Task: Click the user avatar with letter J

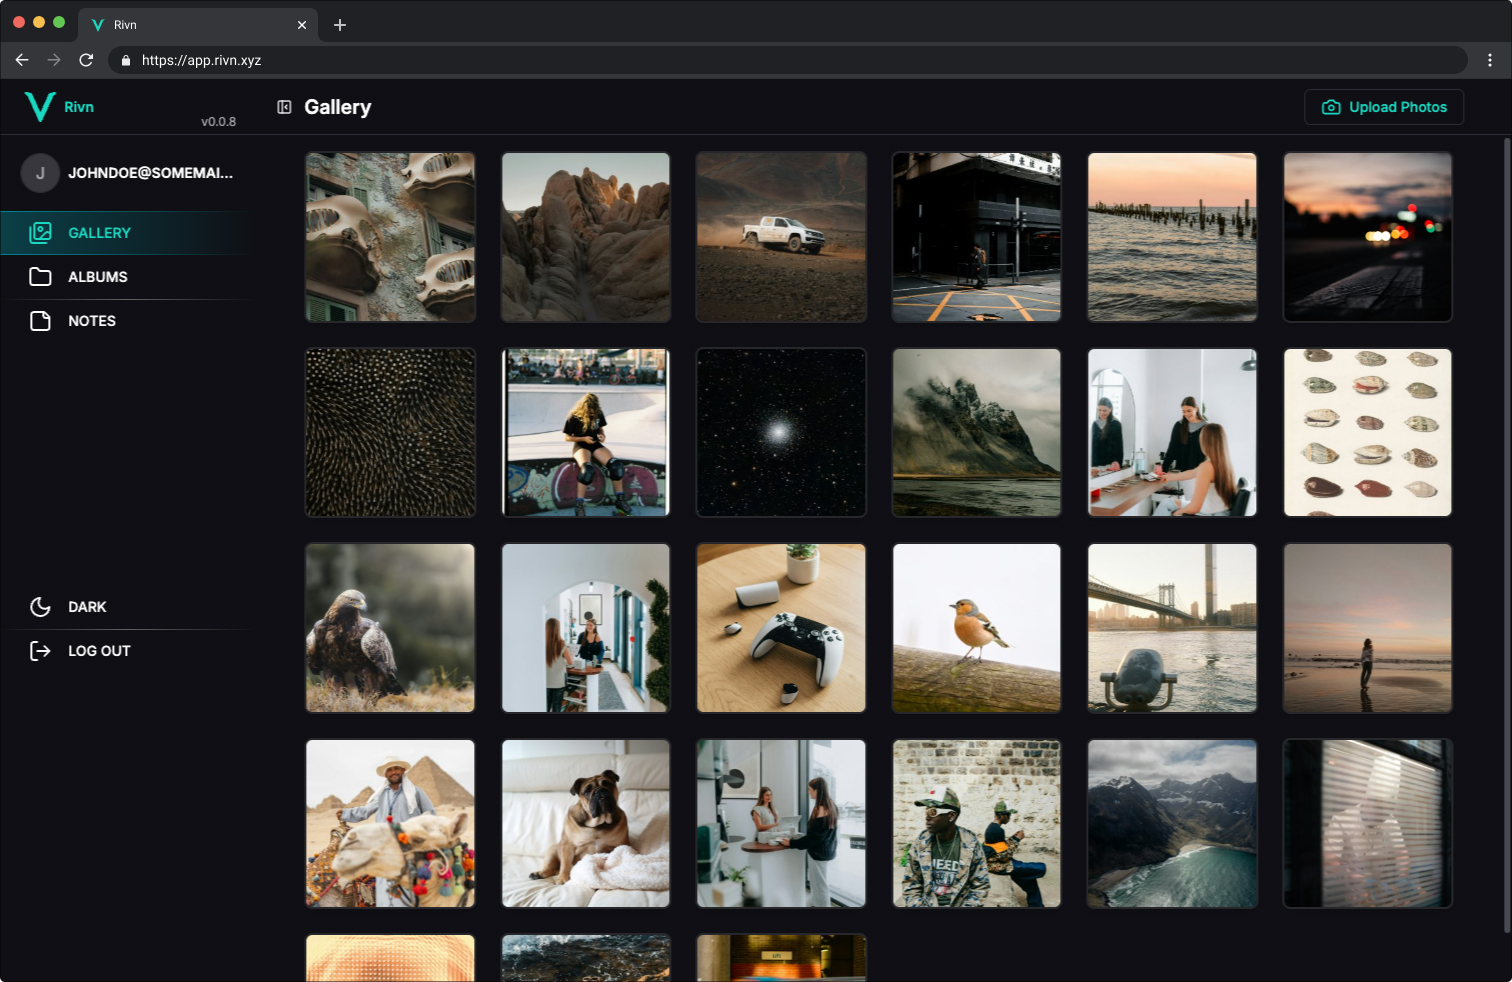Action: (40, 173)
